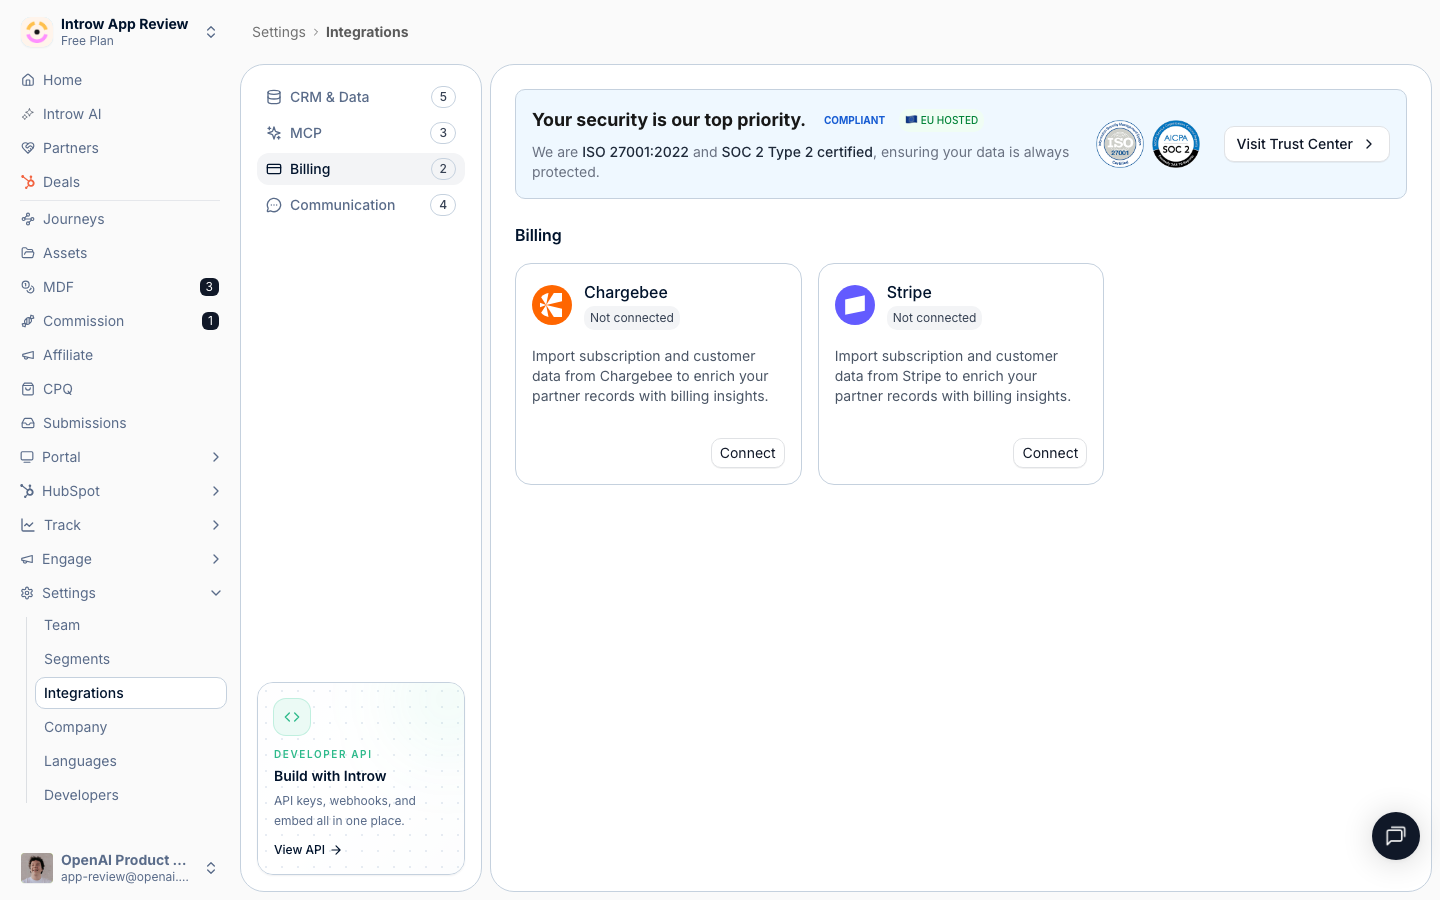This screenshot has height=900, width=1440.
Task: Click the CRM & Data database icon
Action: [x=274, y=97]
